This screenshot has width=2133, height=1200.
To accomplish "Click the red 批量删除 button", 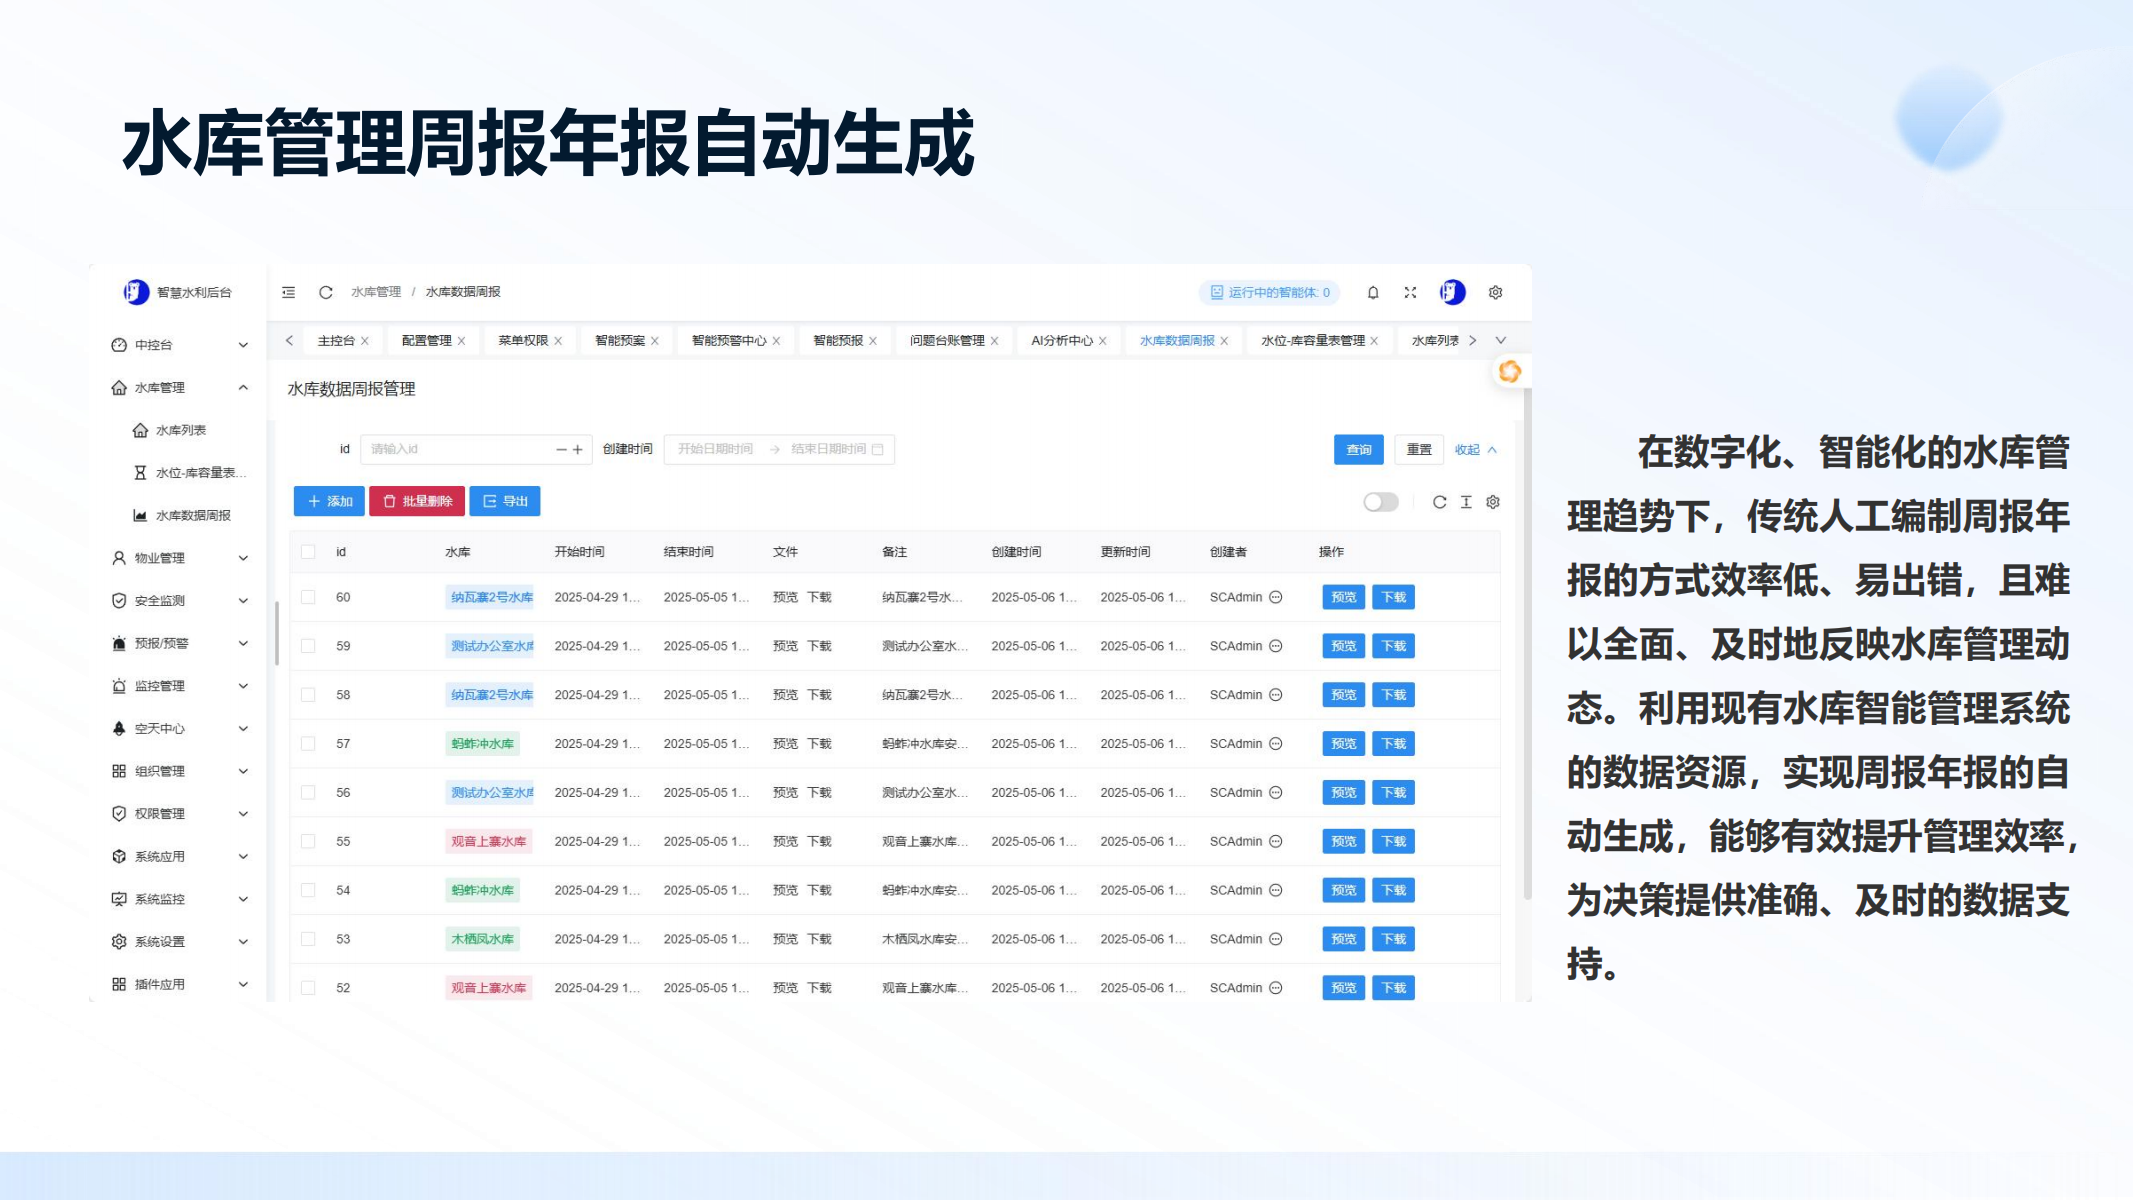I will pyautogui.click(x=417, y=501).
